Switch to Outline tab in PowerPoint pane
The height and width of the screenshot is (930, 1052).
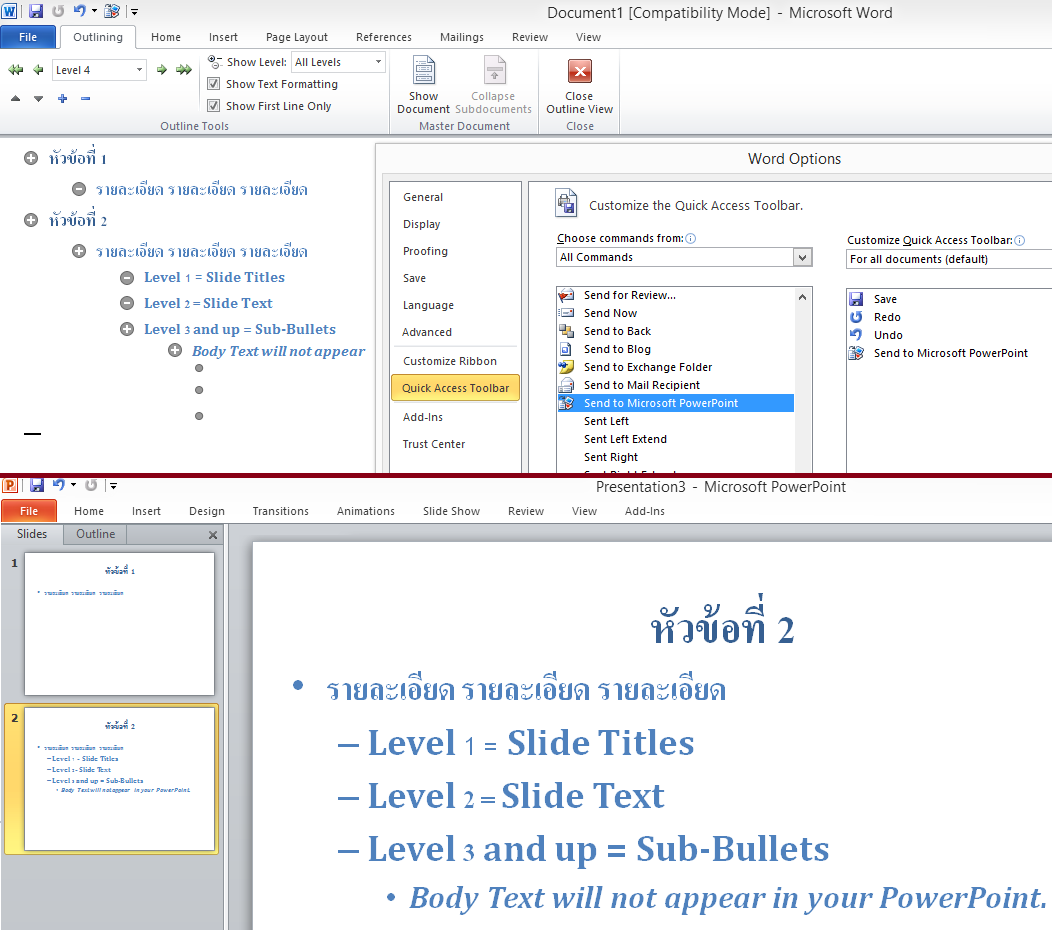[96, 534]
